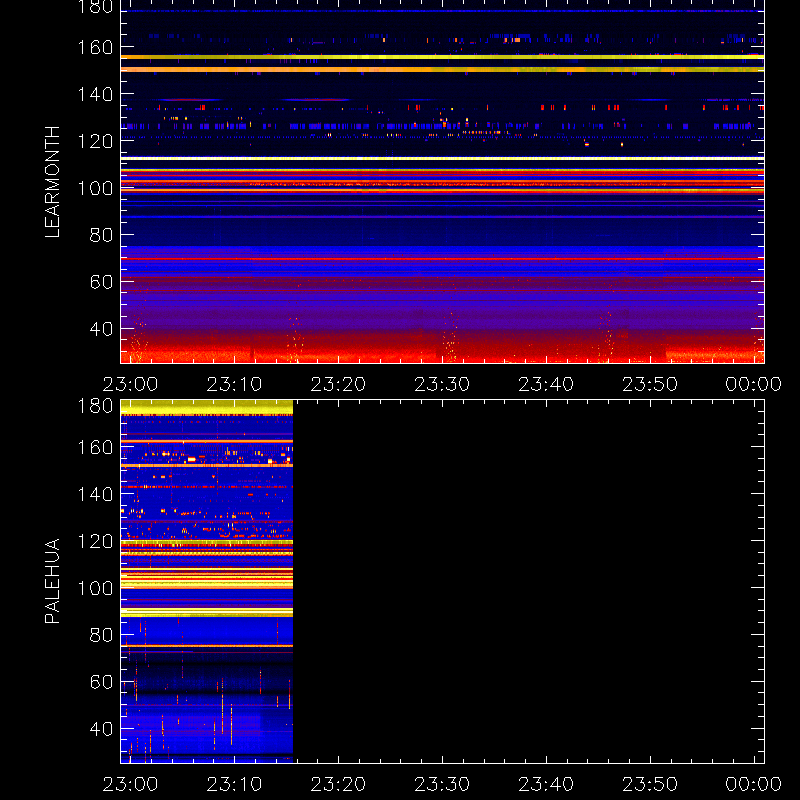This screenshot has width=800, height=800.
Task: Pick the 160 tick label on the Palehua plot
Action: click(95, 447)
